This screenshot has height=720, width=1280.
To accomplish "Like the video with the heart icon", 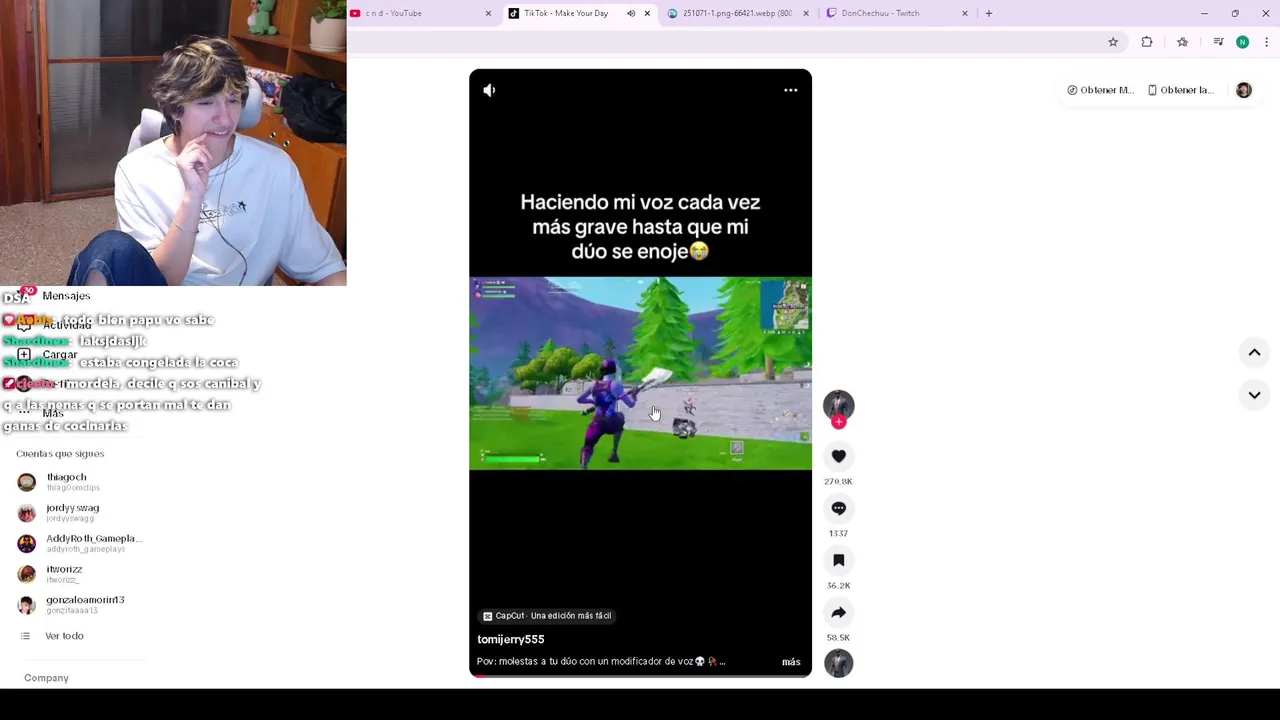I will 838,456.
